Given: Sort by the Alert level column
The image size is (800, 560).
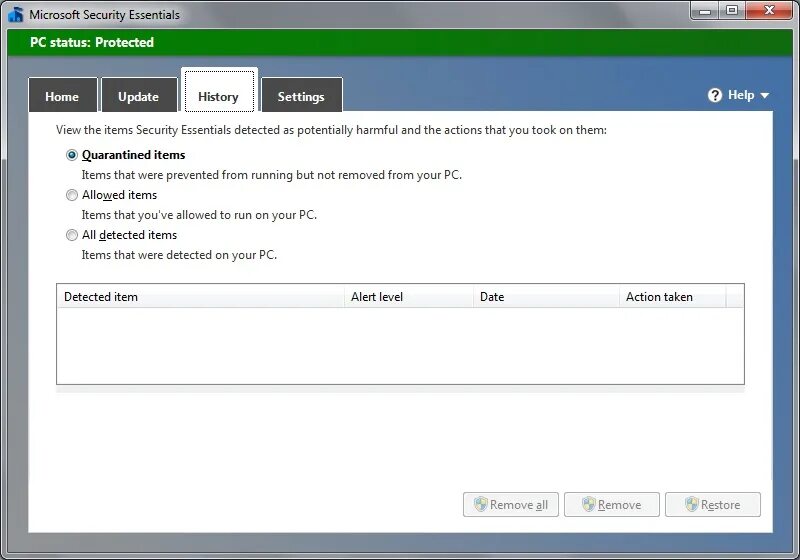Looking at the screenshot, I should pyautogui.click(x=409, y=296).
